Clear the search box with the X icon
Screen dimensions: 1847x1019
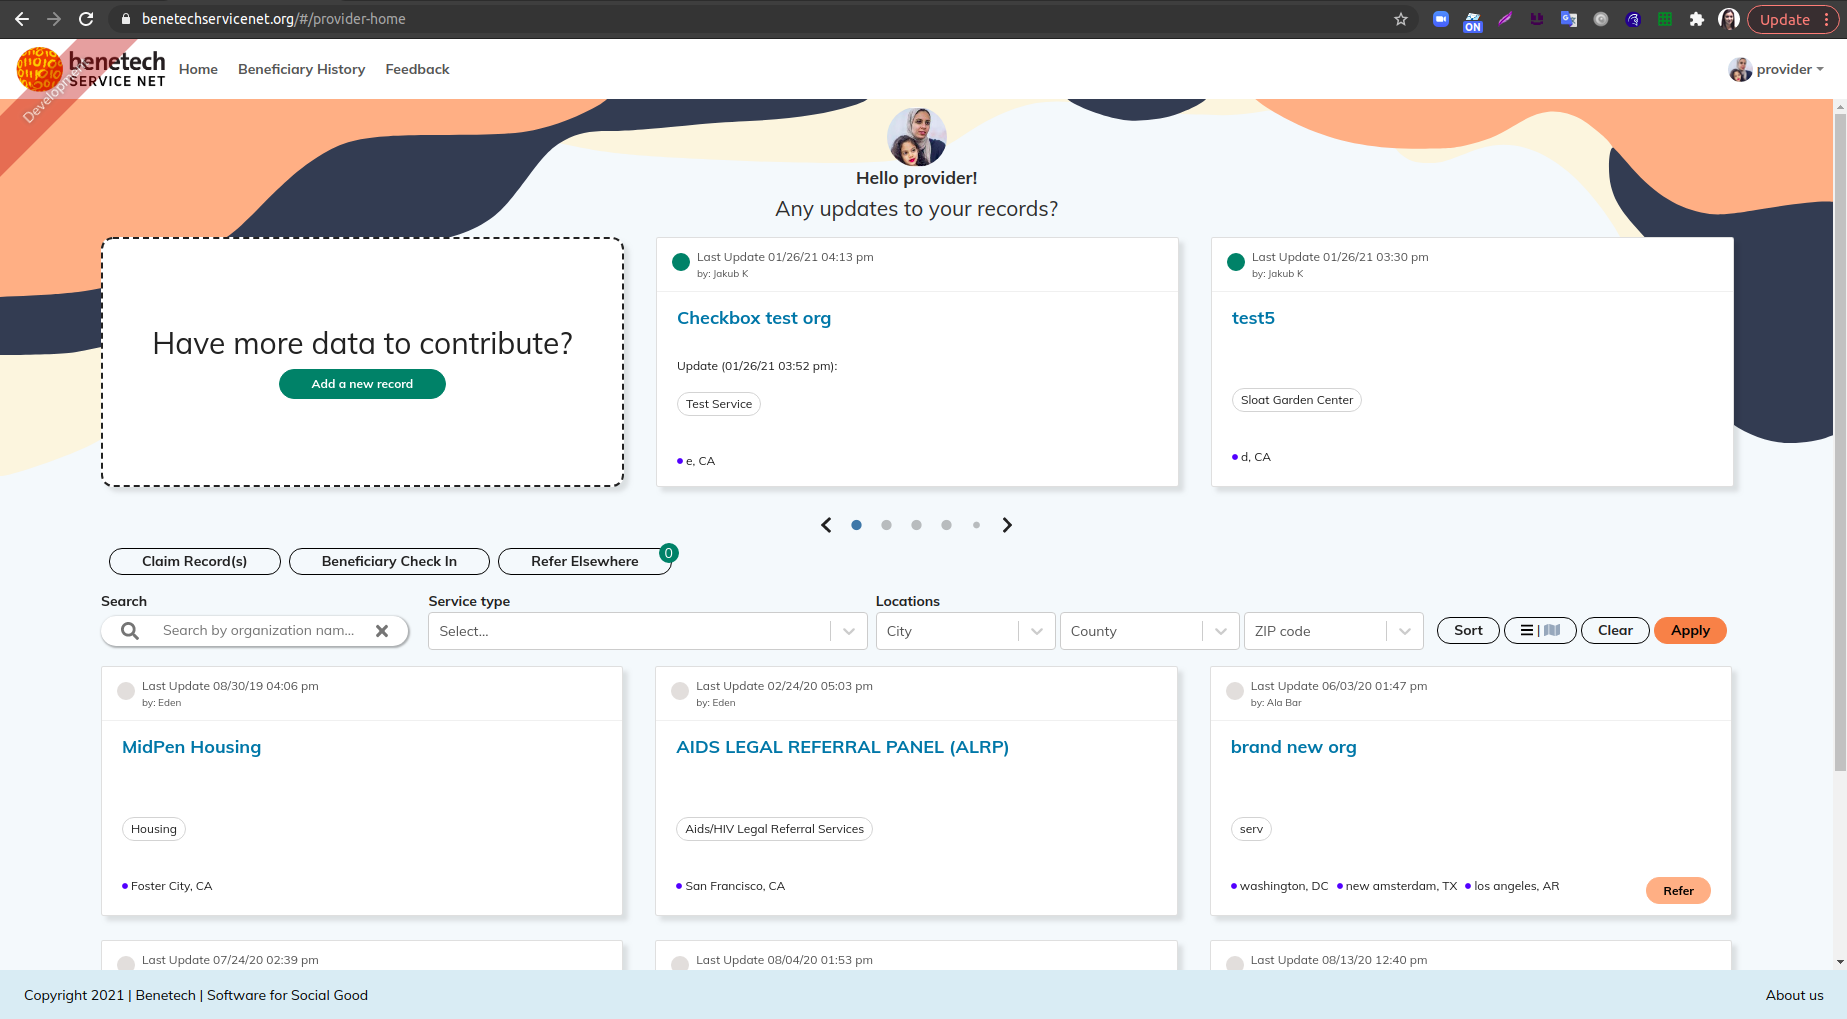pos(383,630)
